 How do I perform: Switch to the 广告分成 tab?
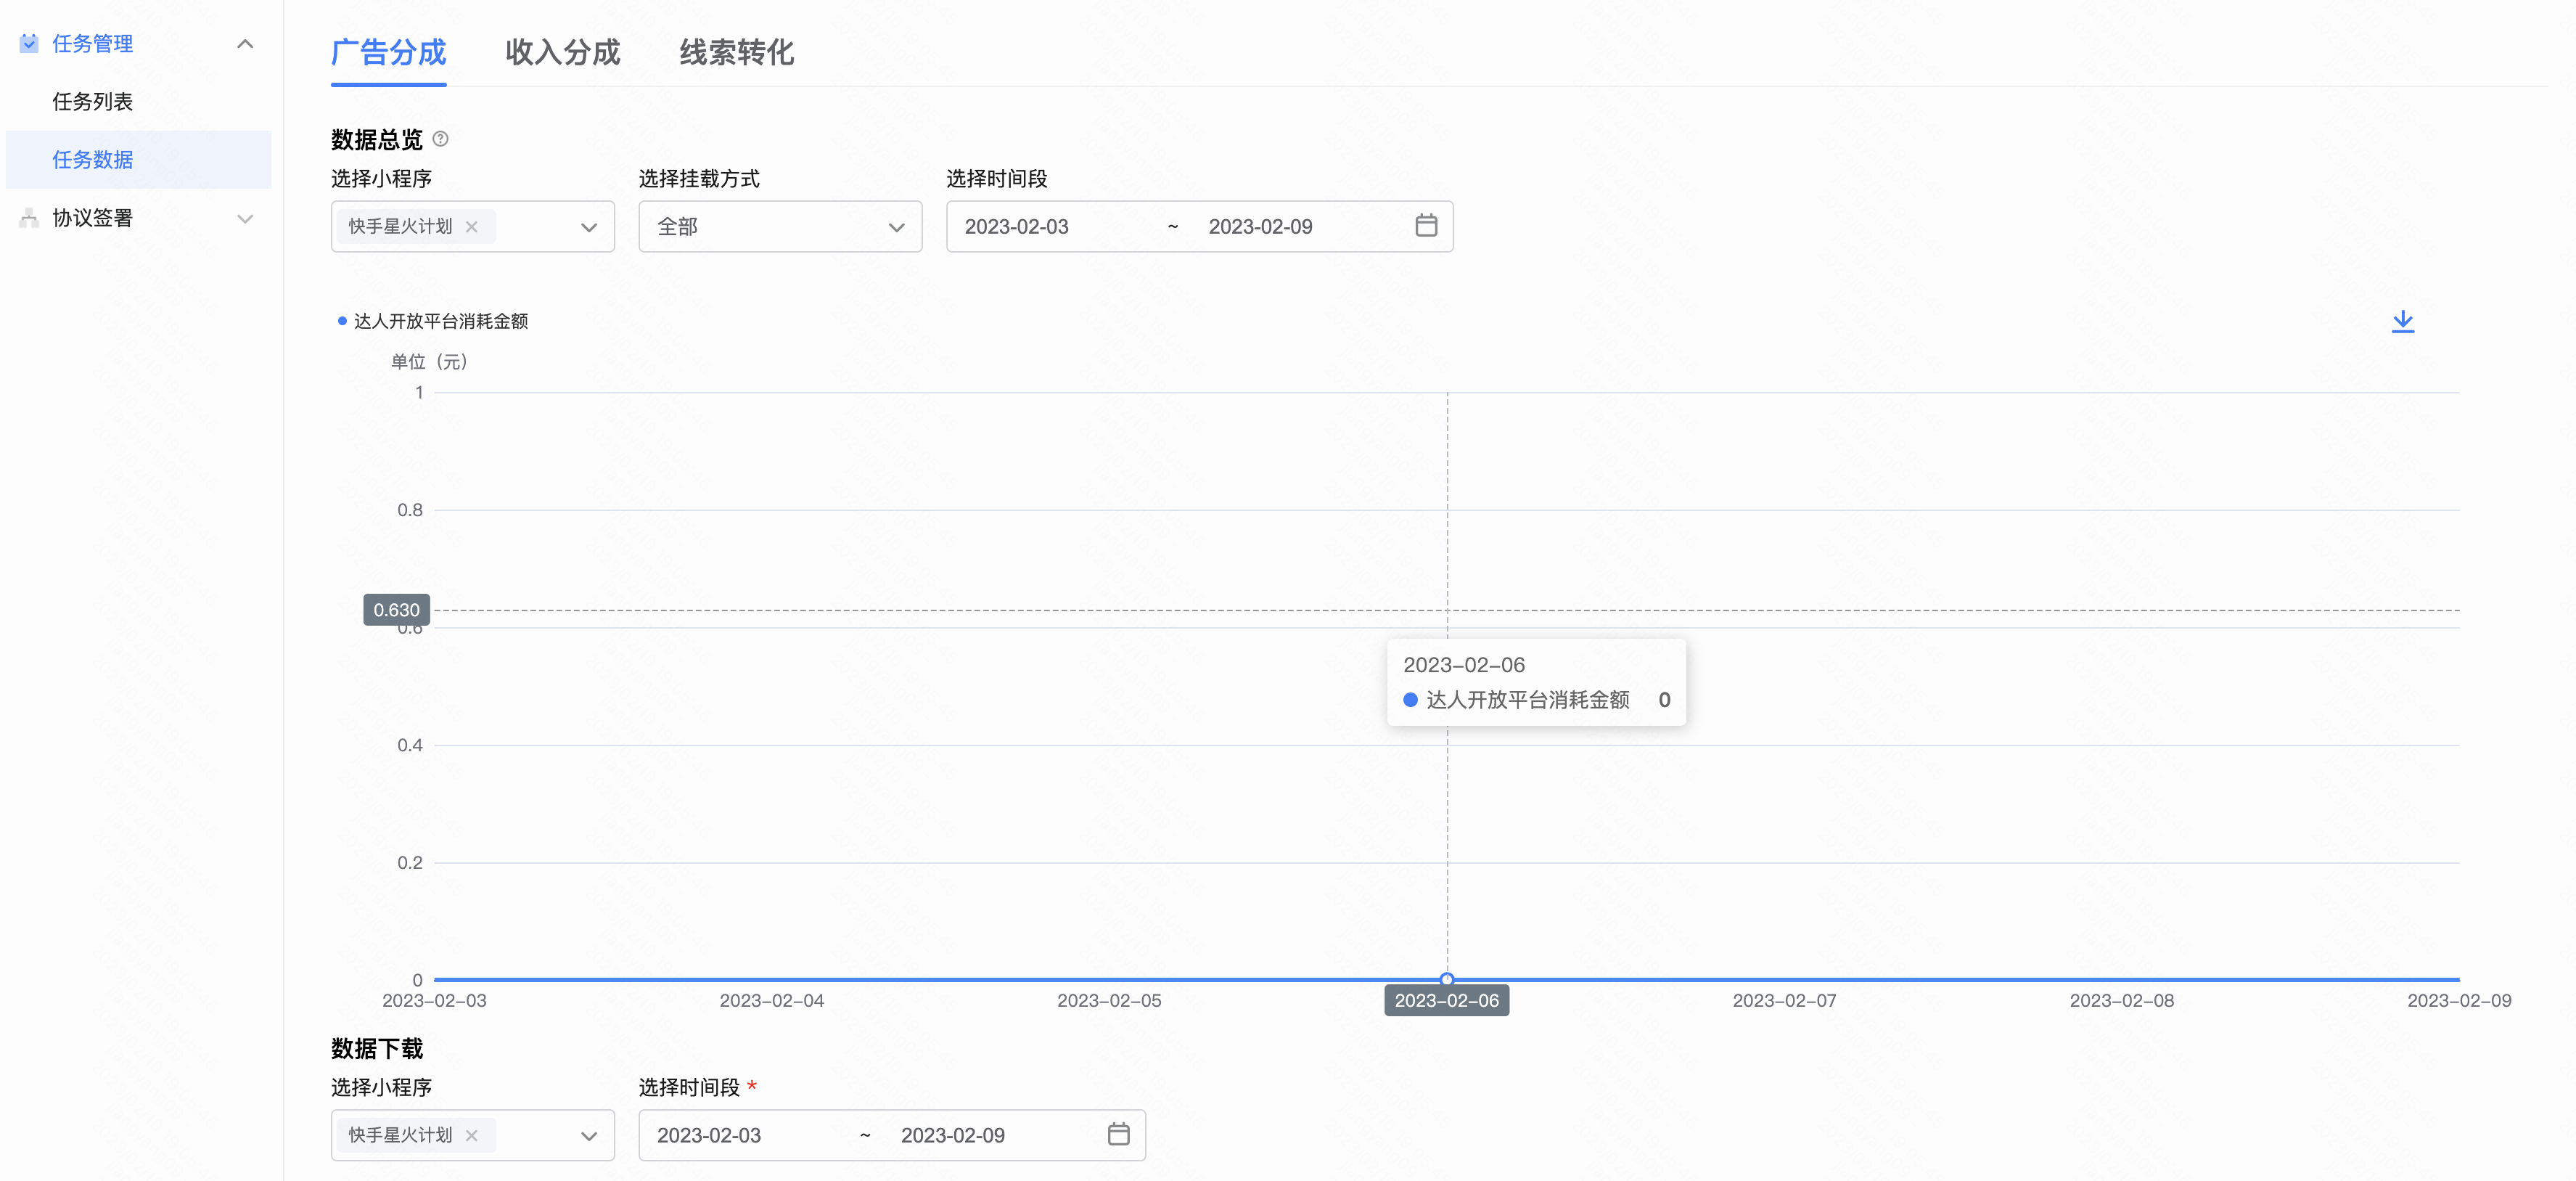(388, 52)
